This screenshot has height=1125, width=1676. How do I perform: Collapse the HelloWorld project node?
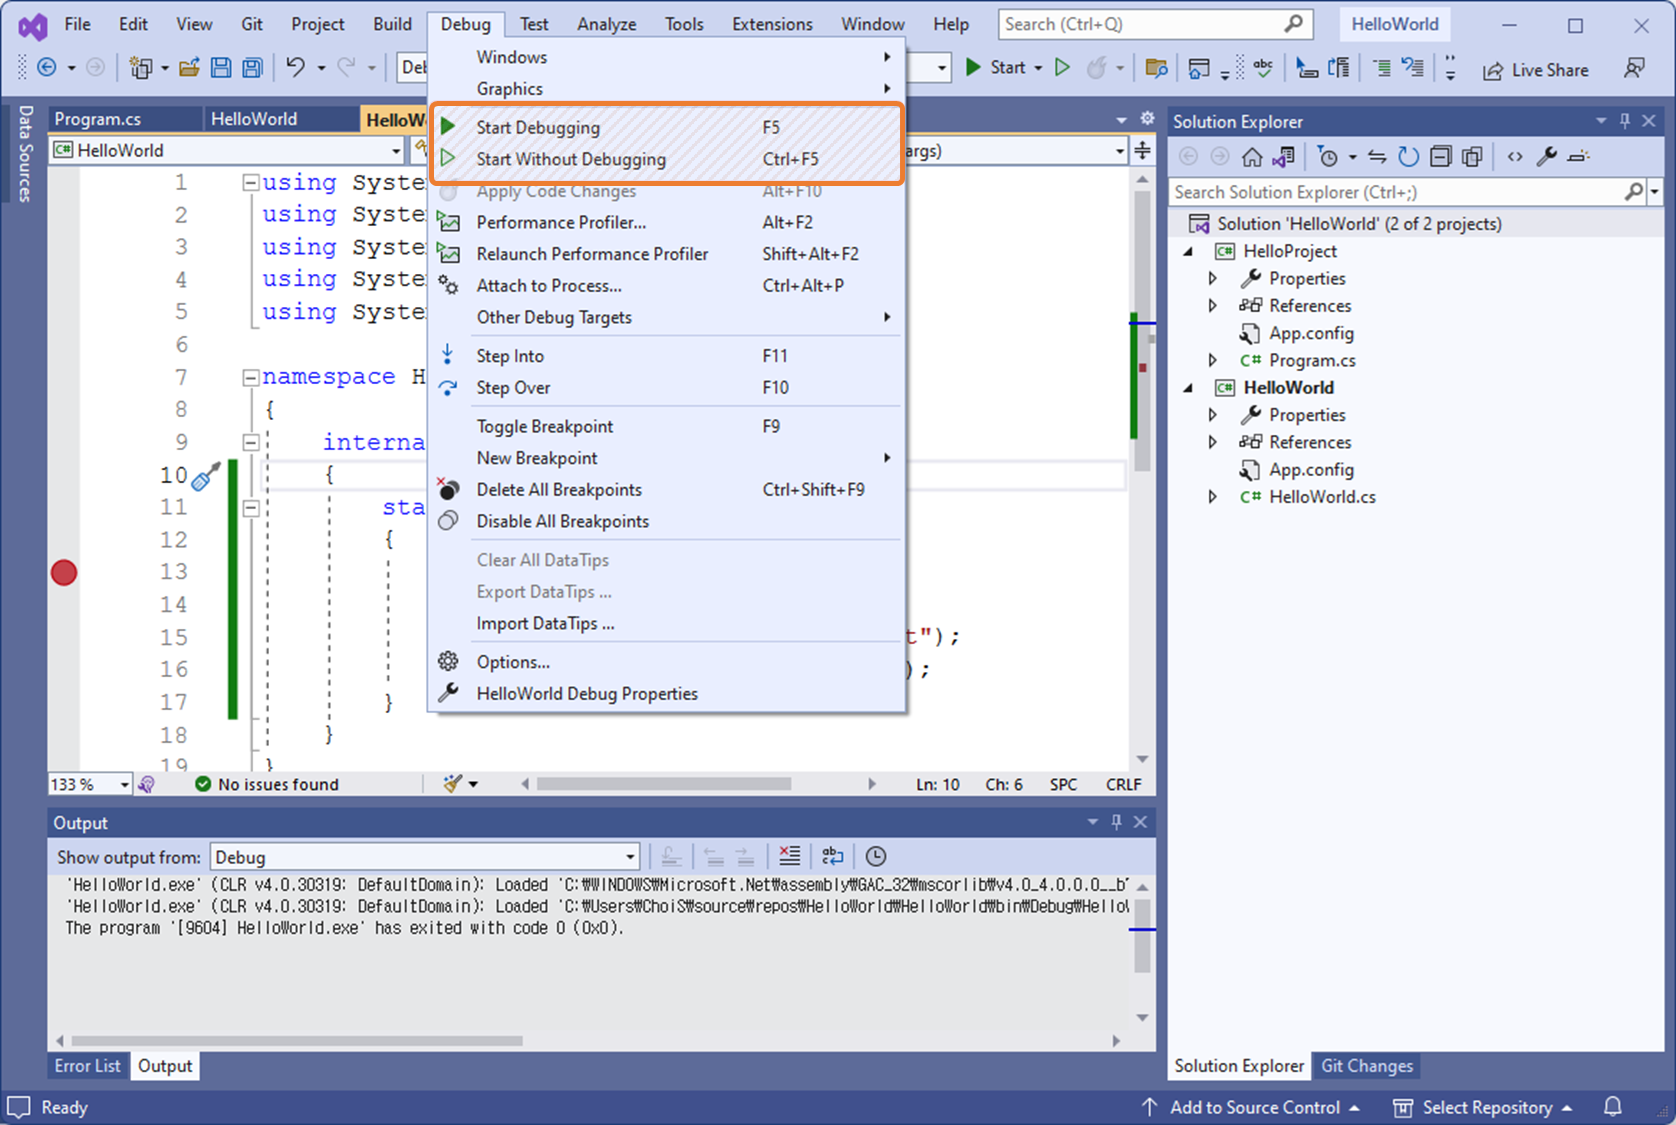click(x=1188, y=387)
